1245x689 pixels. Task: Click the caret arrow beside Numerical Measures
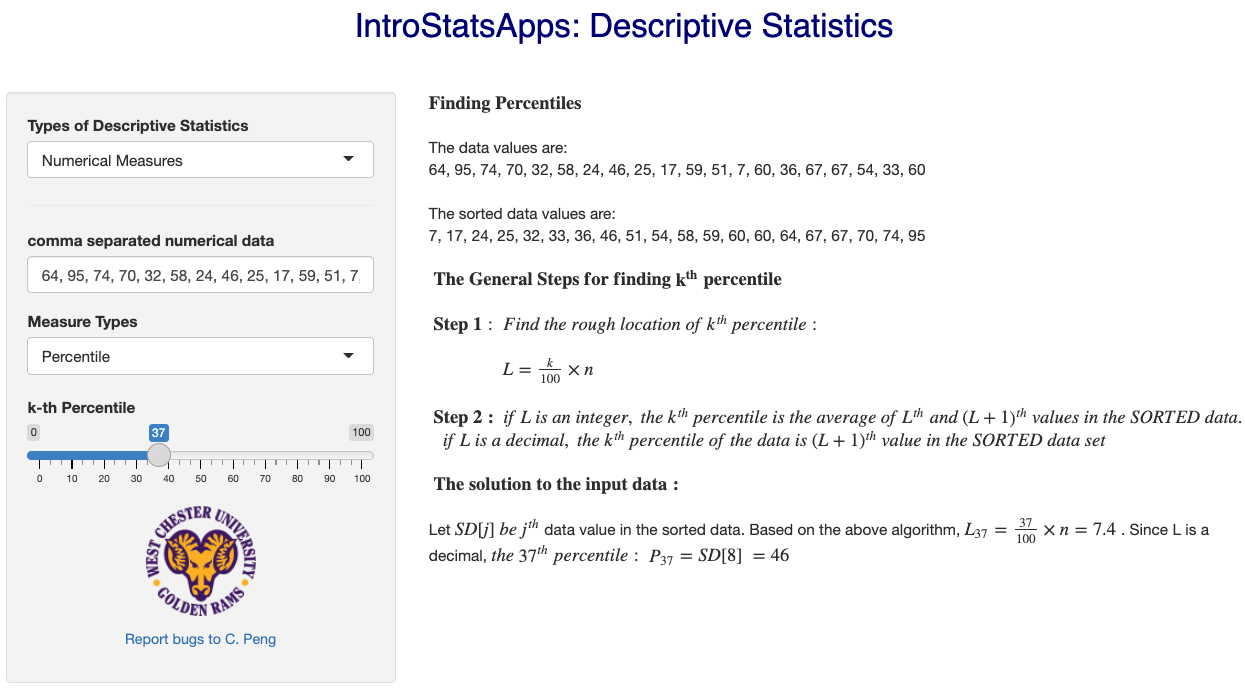pos(348,159)
